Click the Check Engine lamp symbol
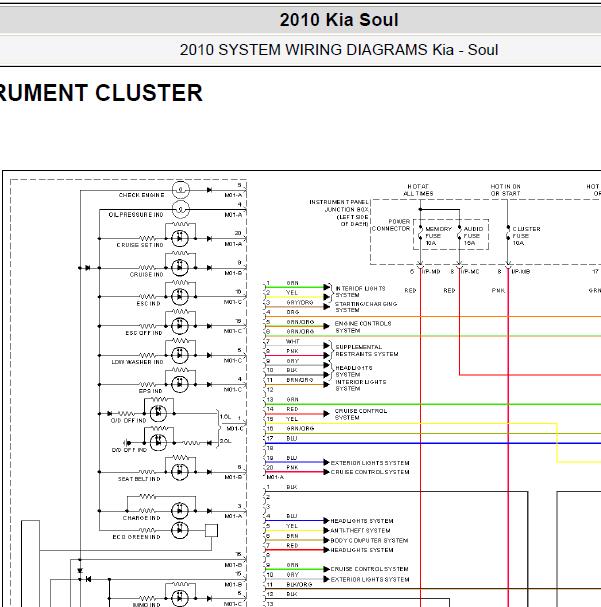Viewport: 601px width, 607px height. pyautogui.click(x=180, y=190)
